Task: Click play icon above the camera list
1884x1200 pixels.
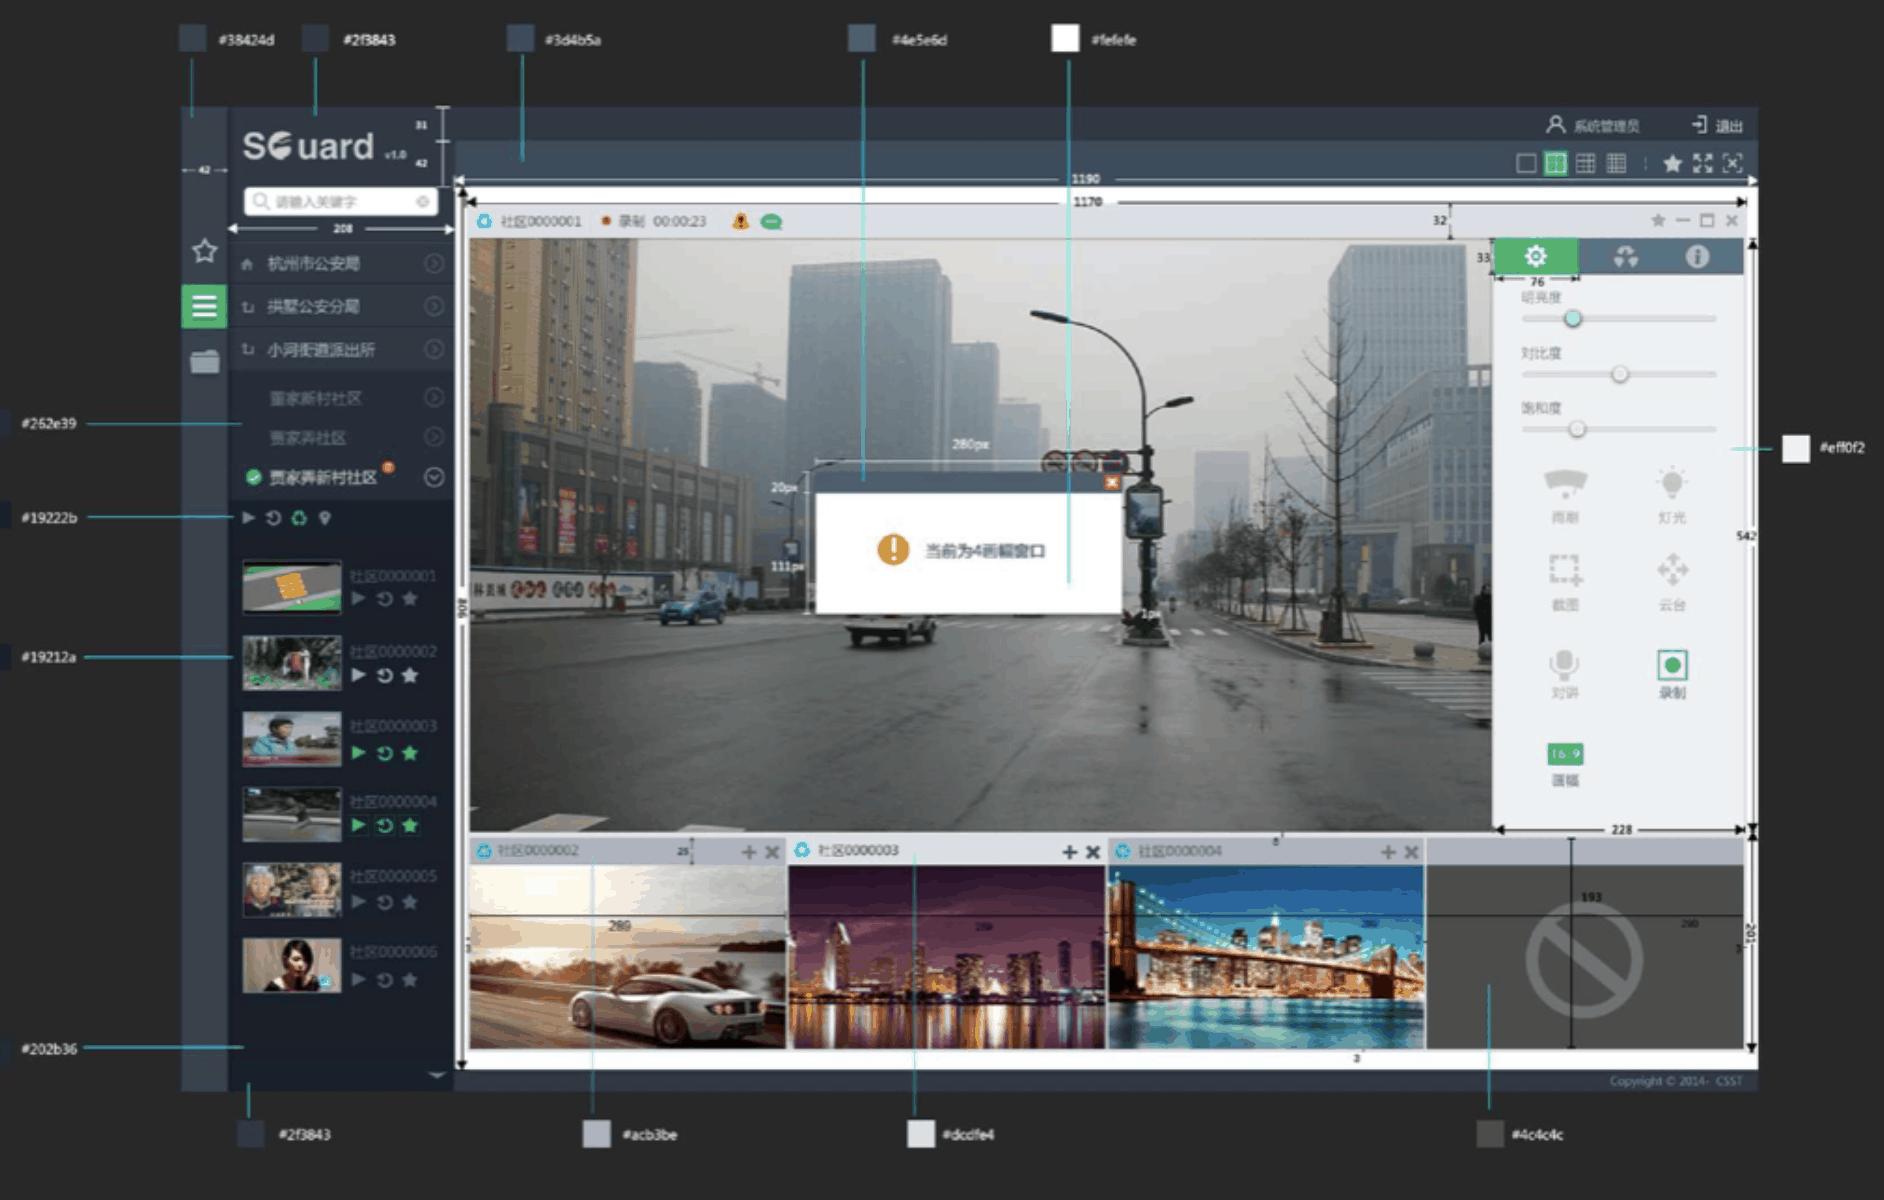Action: 248,517
